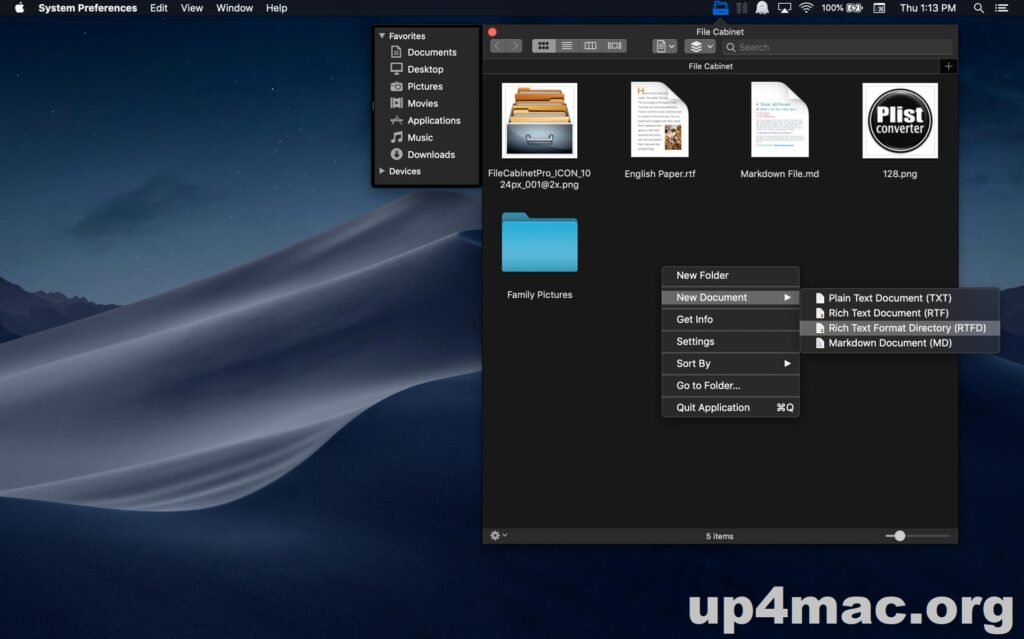Open the gear action menu at bottom left
1024x639 pixels.
click(498, 535)
